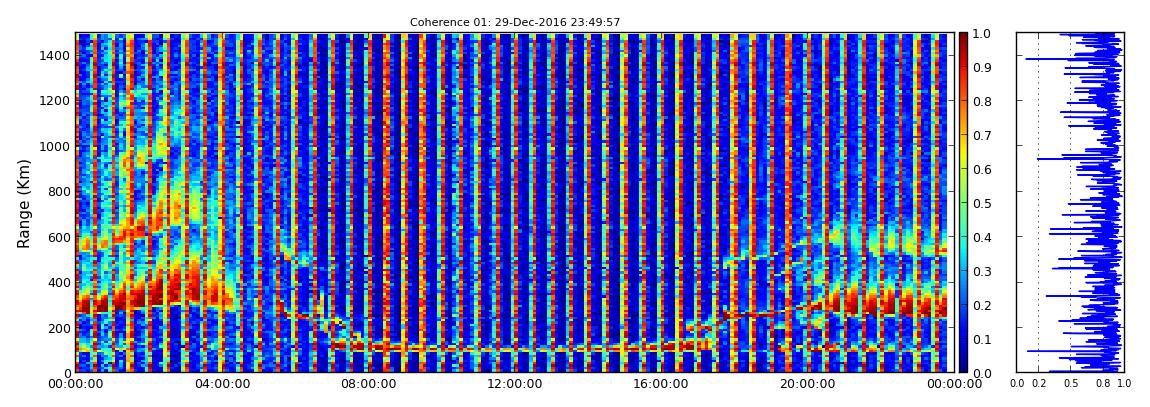
Task: Click the 0.3 colorbar tick label
Action: point(984,271)
